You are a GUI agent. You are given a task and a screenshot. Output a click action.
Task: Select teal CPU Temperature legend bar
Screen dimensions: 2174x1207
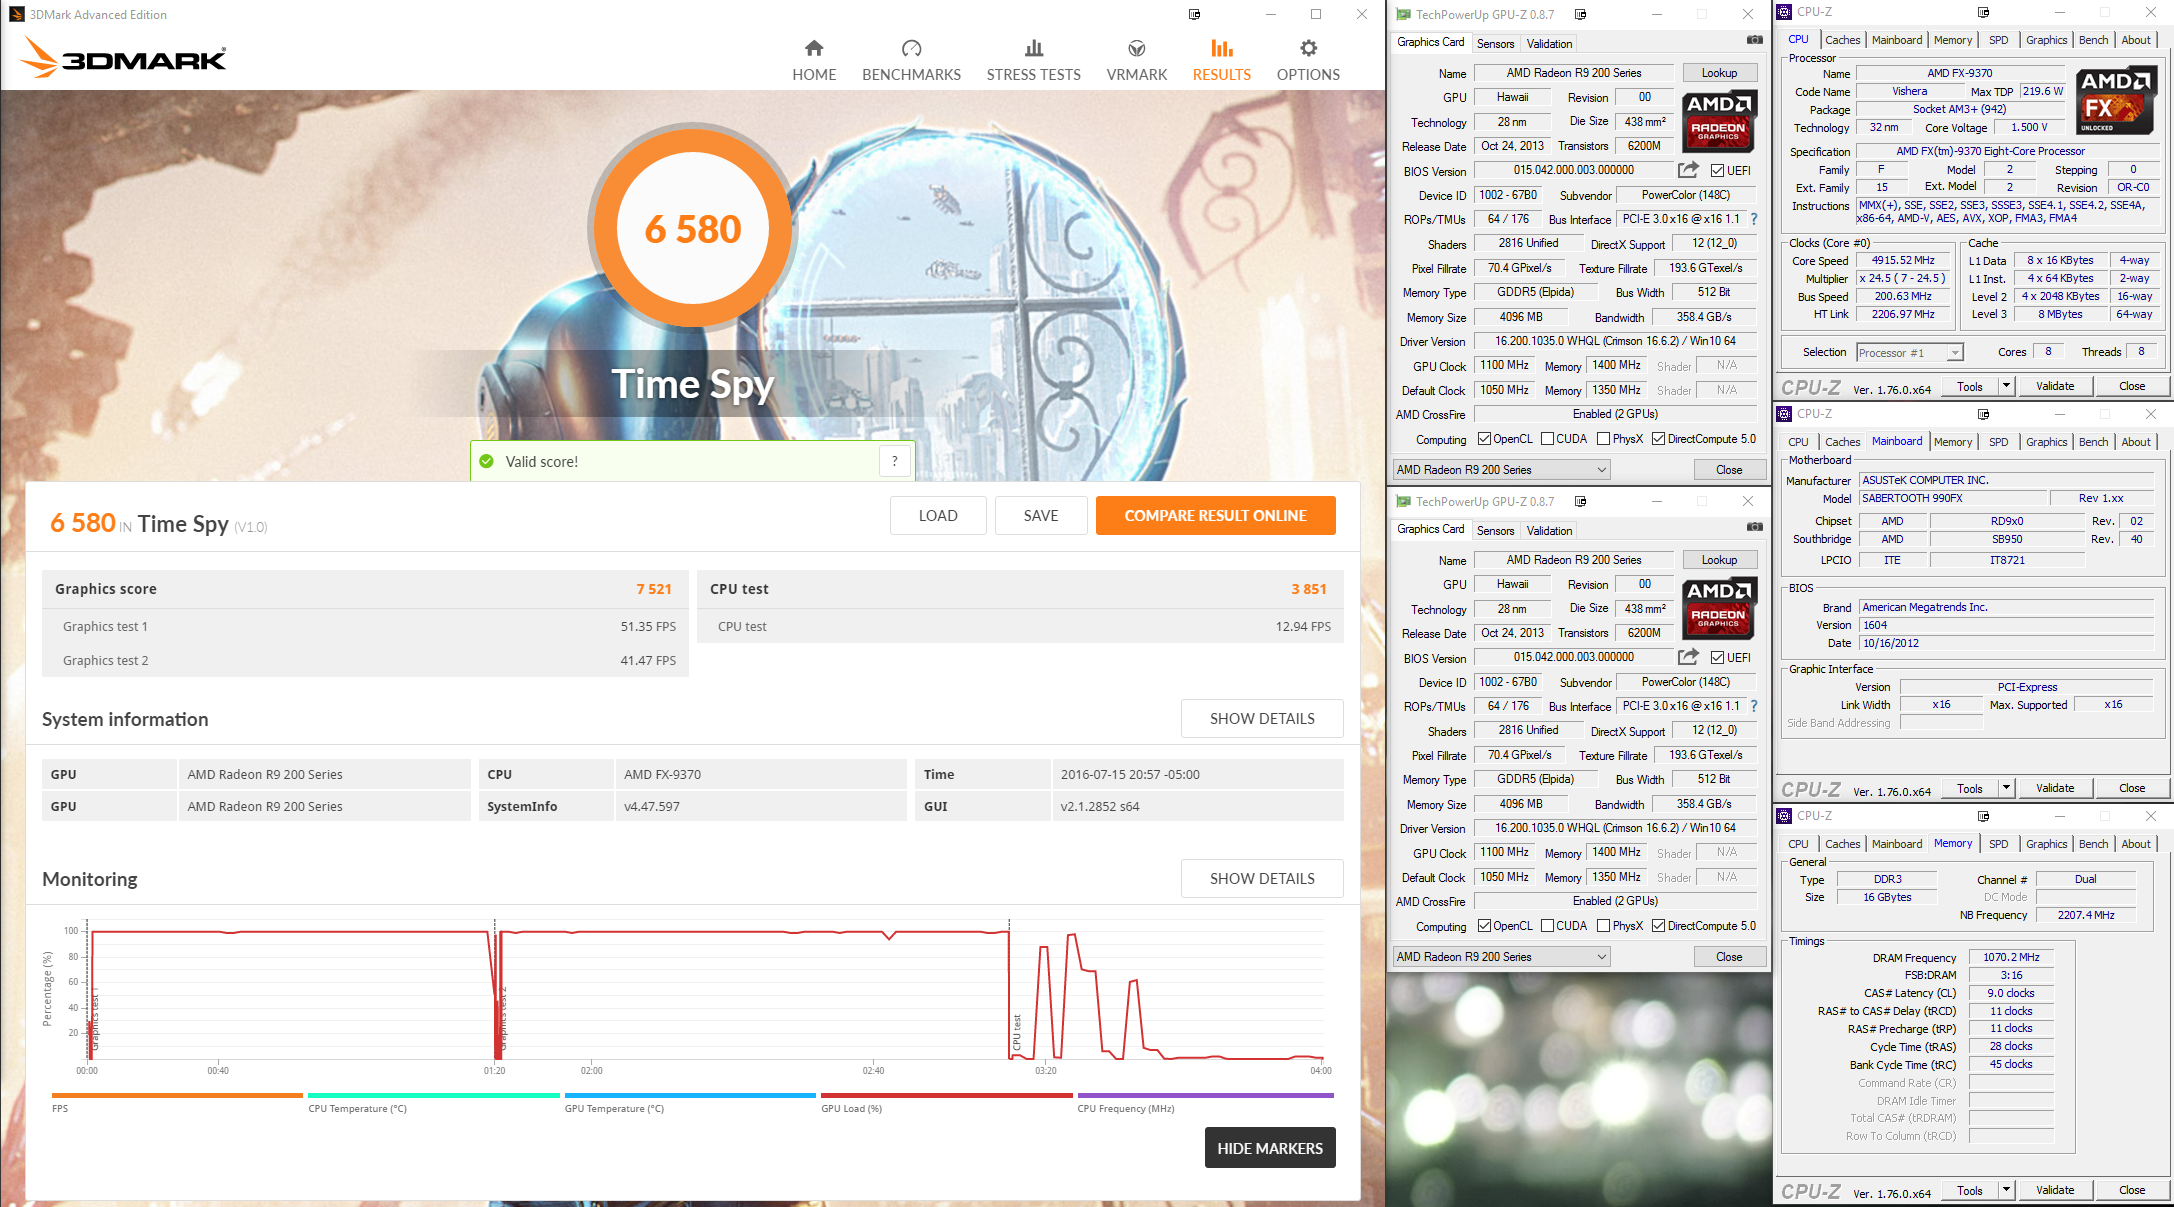(434, 1096)
